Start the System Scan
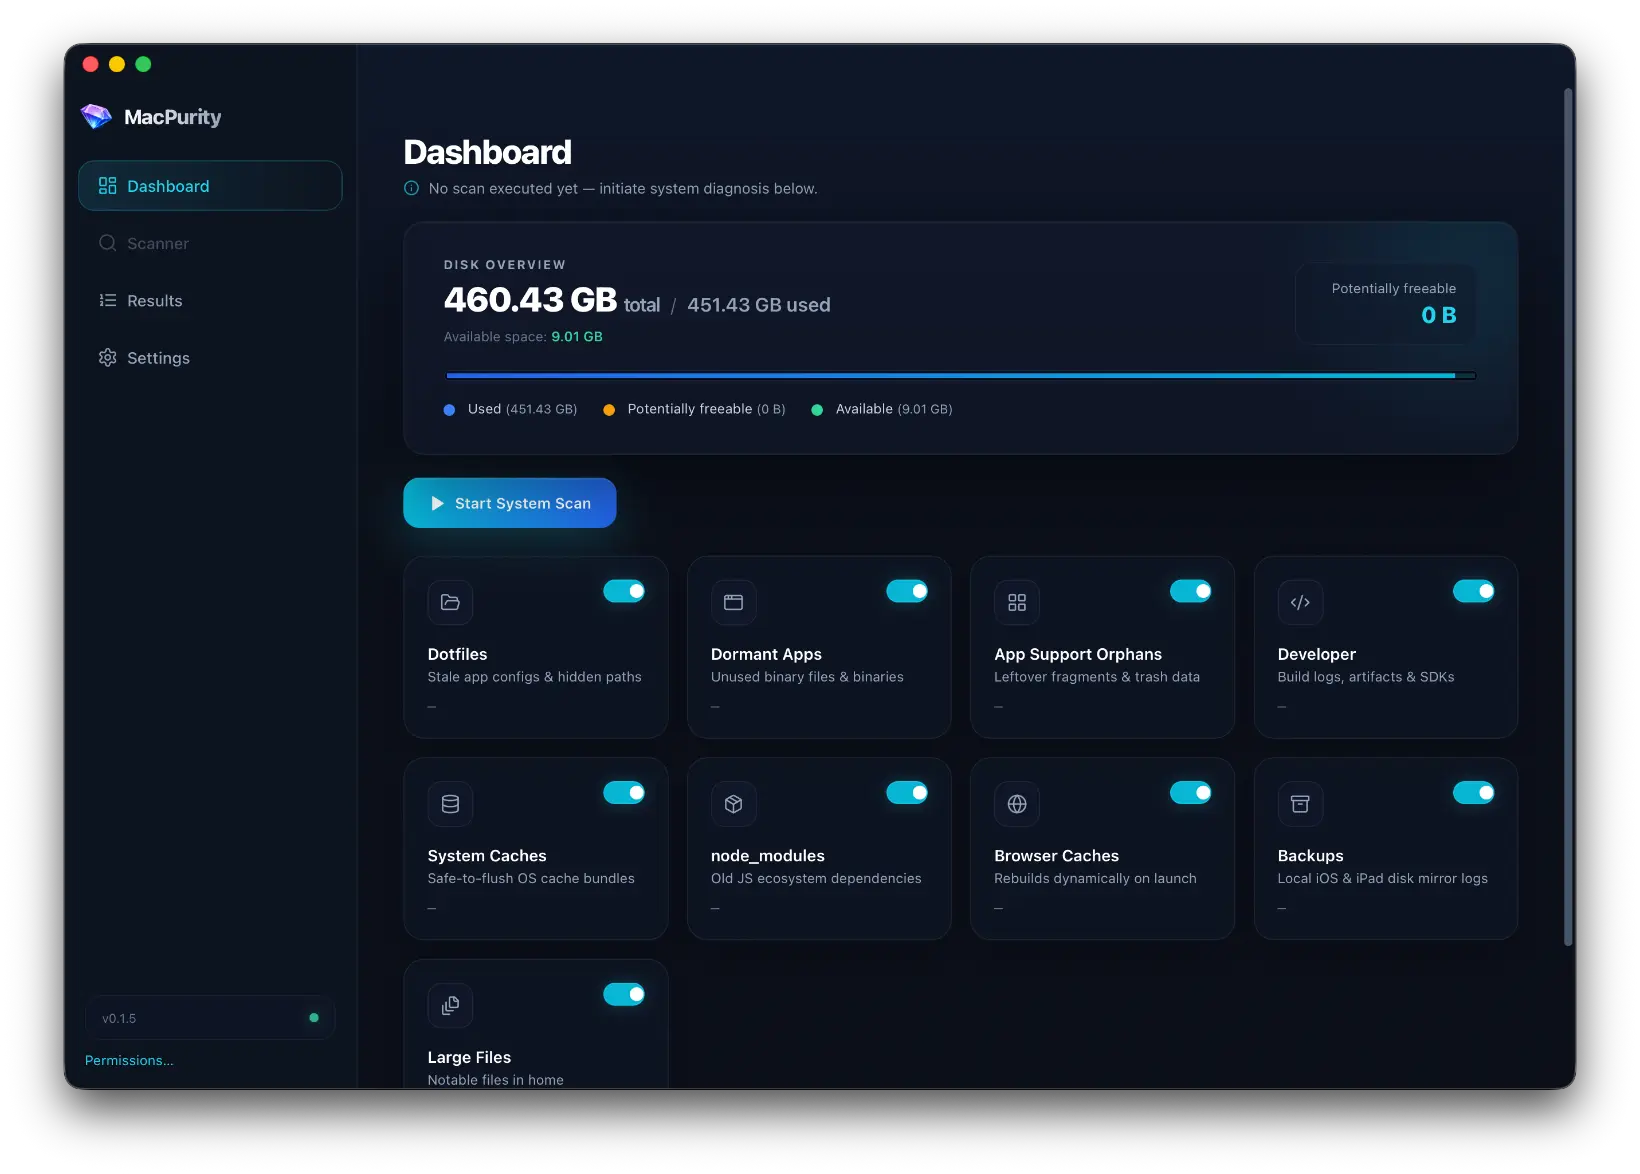 pyautogui.click(x=510, y=503)
